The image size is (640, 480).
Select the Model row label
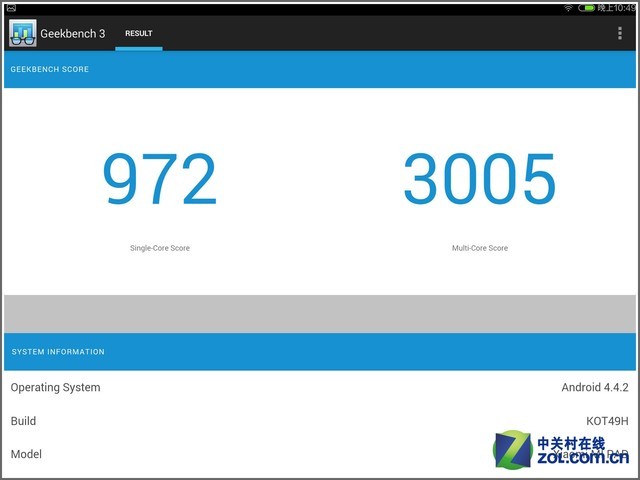pyautogui.click(x=26, y=454)
